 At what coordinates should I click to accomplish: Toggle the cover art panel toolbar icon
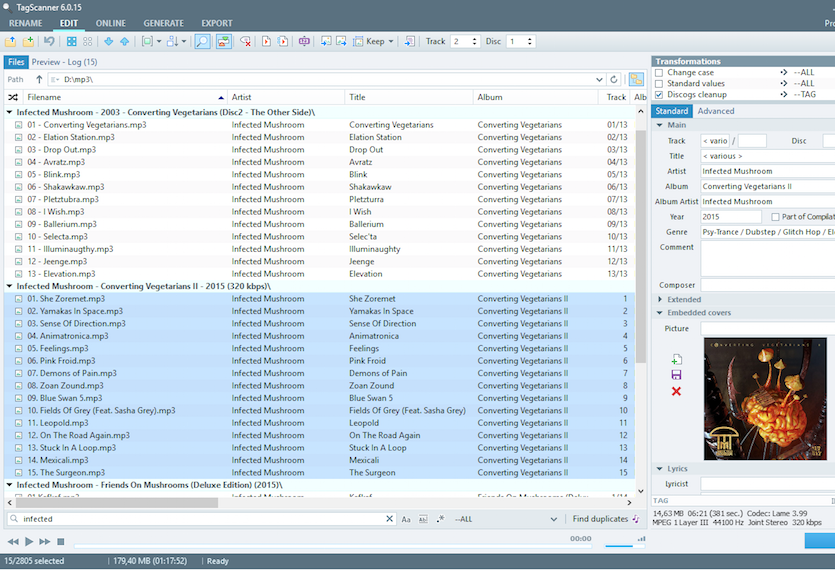pos(224,41)
